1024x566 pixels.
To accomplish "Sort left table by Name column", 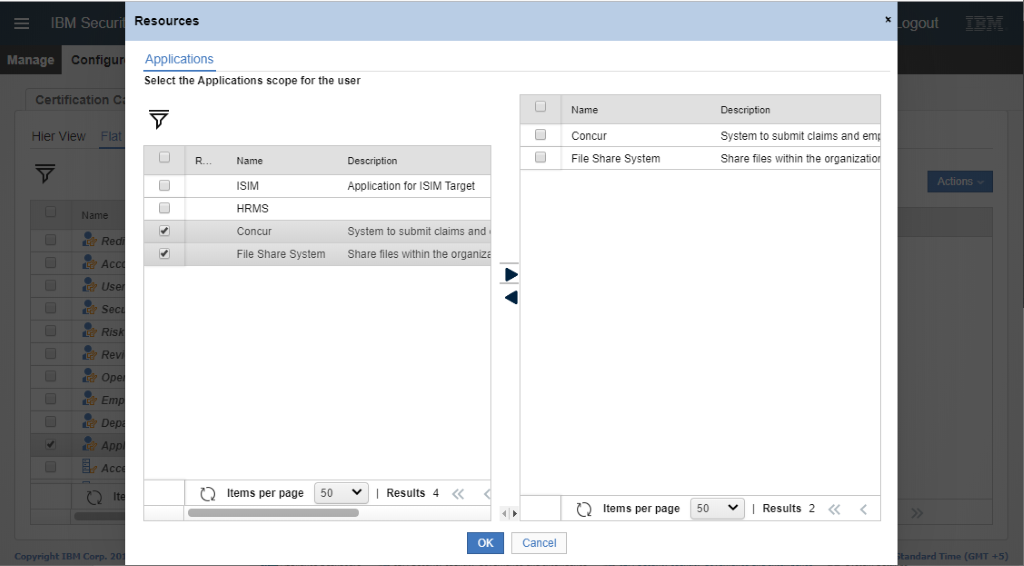I will click(249, 161).
